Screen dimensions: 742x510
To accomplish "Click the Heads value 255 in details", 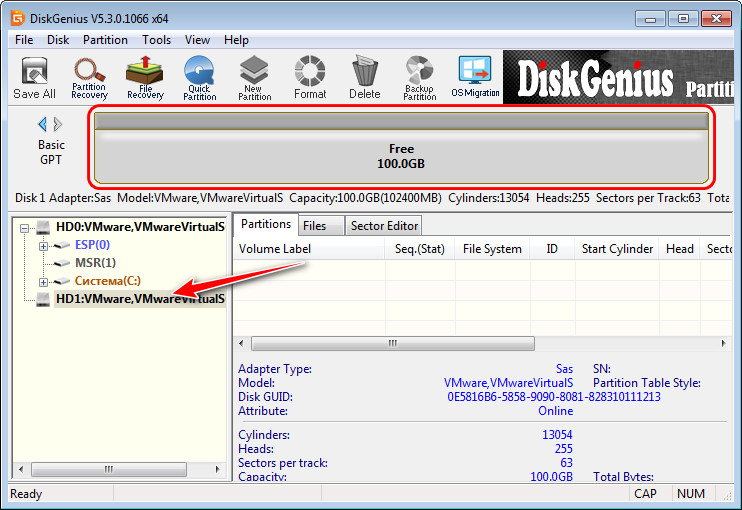I will [564, 448].
